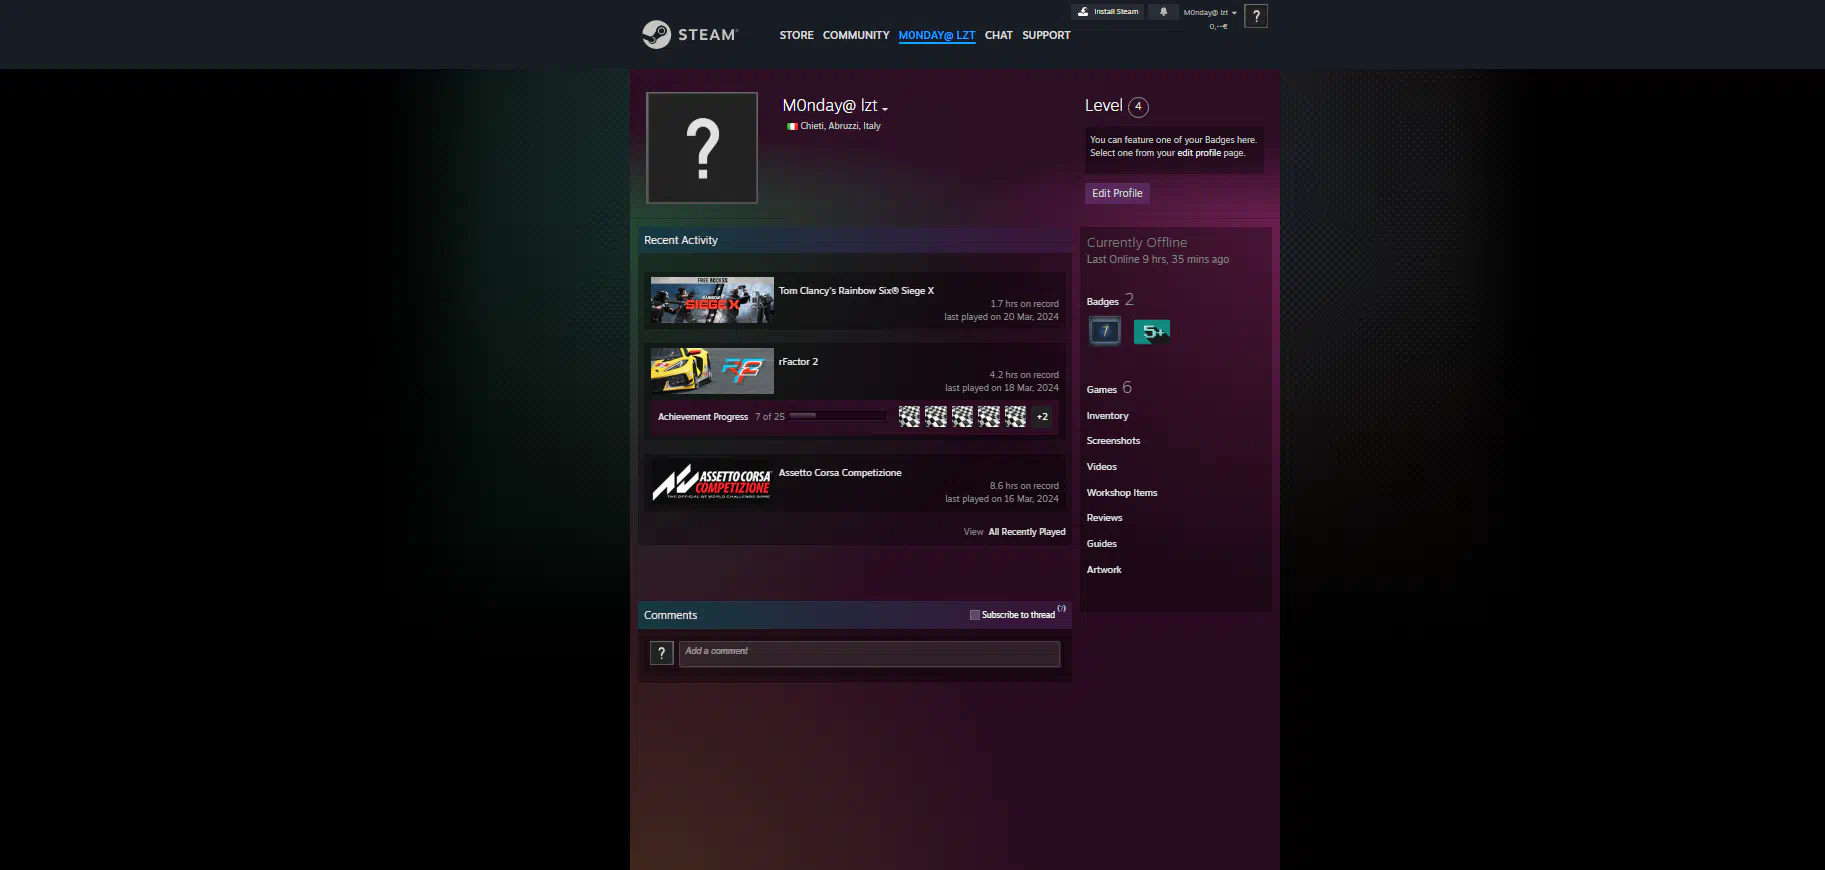Expand the profile name history arrow
Viewport: 1825px width, 870px height.
click(x=885, y=109)
